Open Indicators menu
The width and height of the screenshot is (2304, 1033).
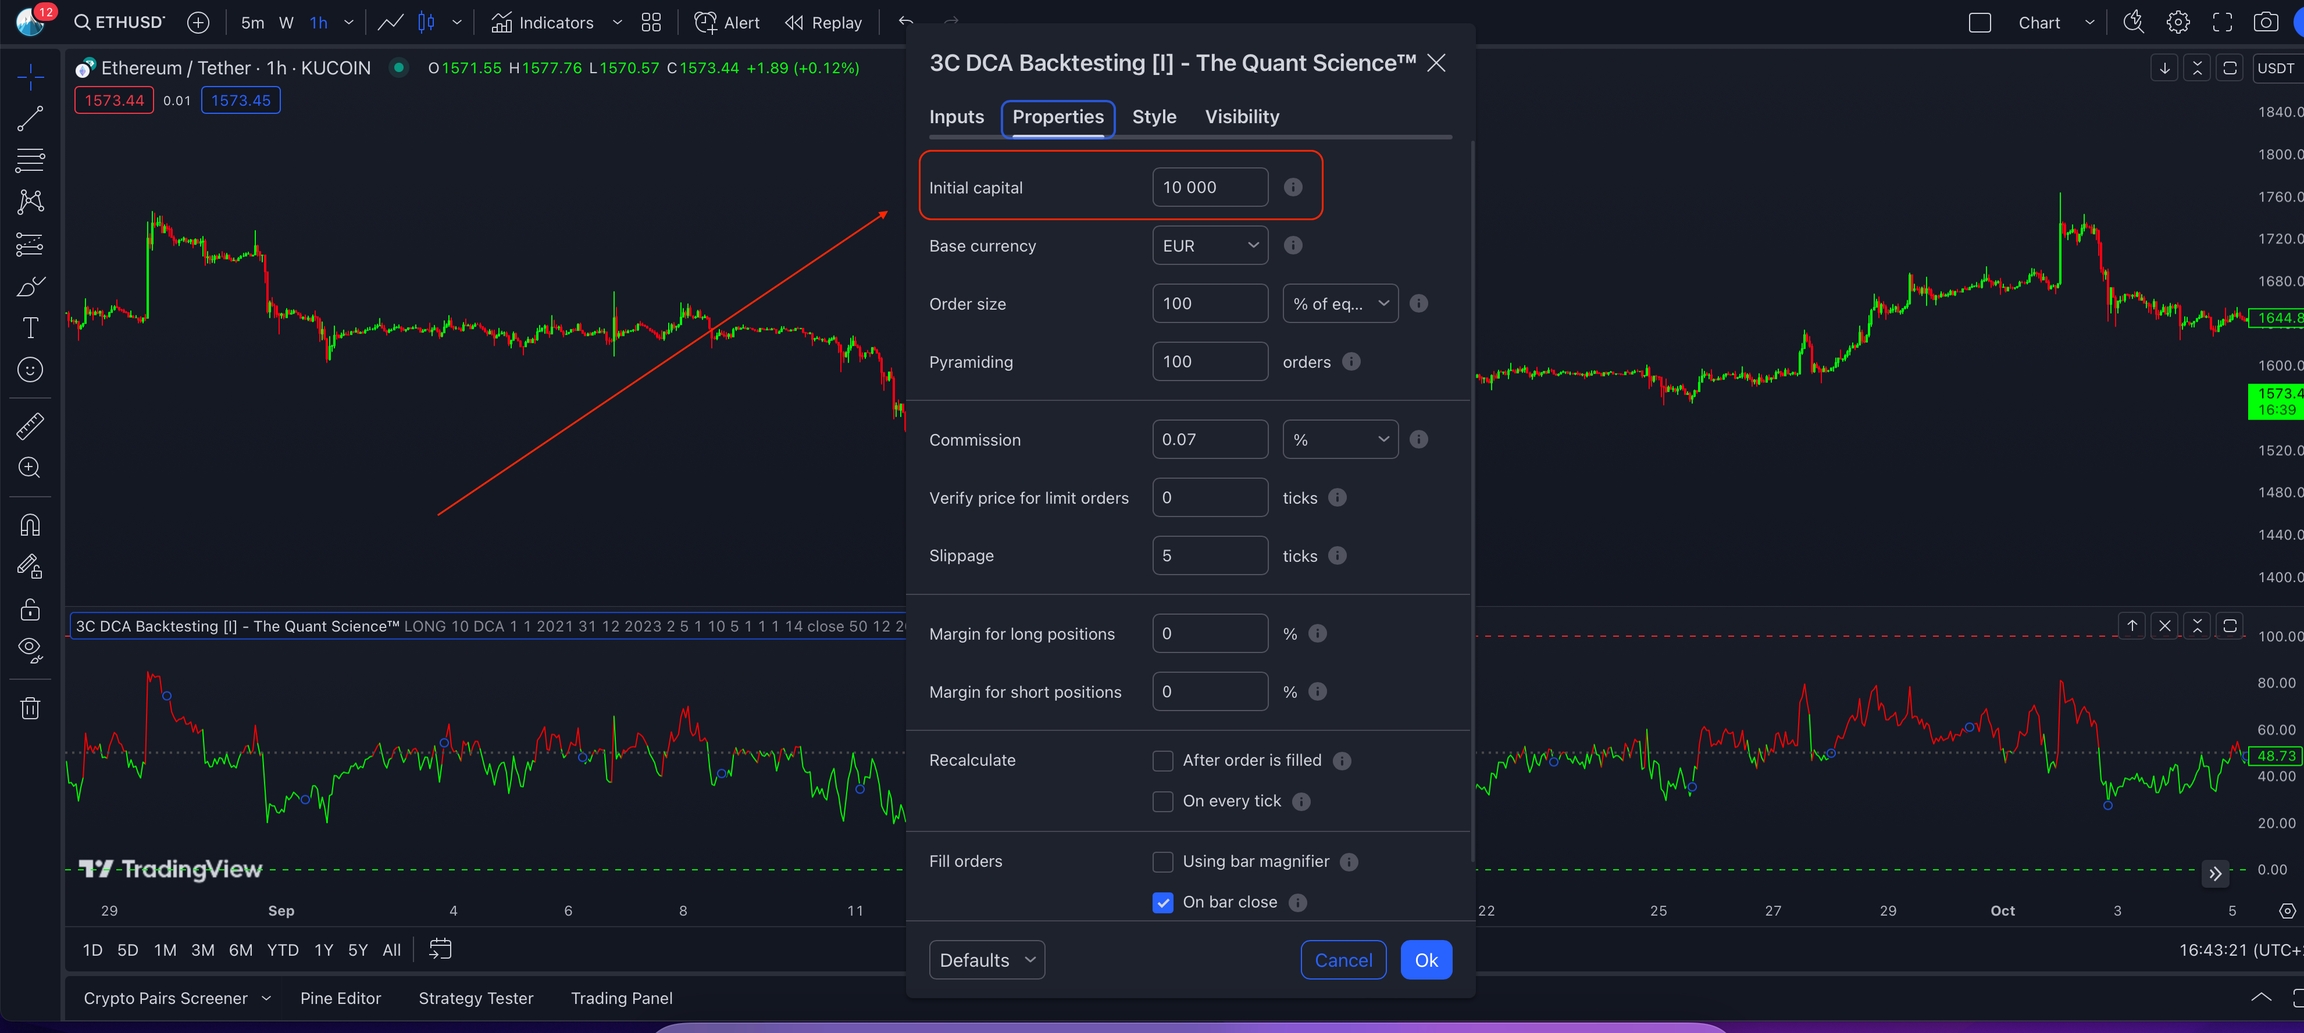click(543, 22)
